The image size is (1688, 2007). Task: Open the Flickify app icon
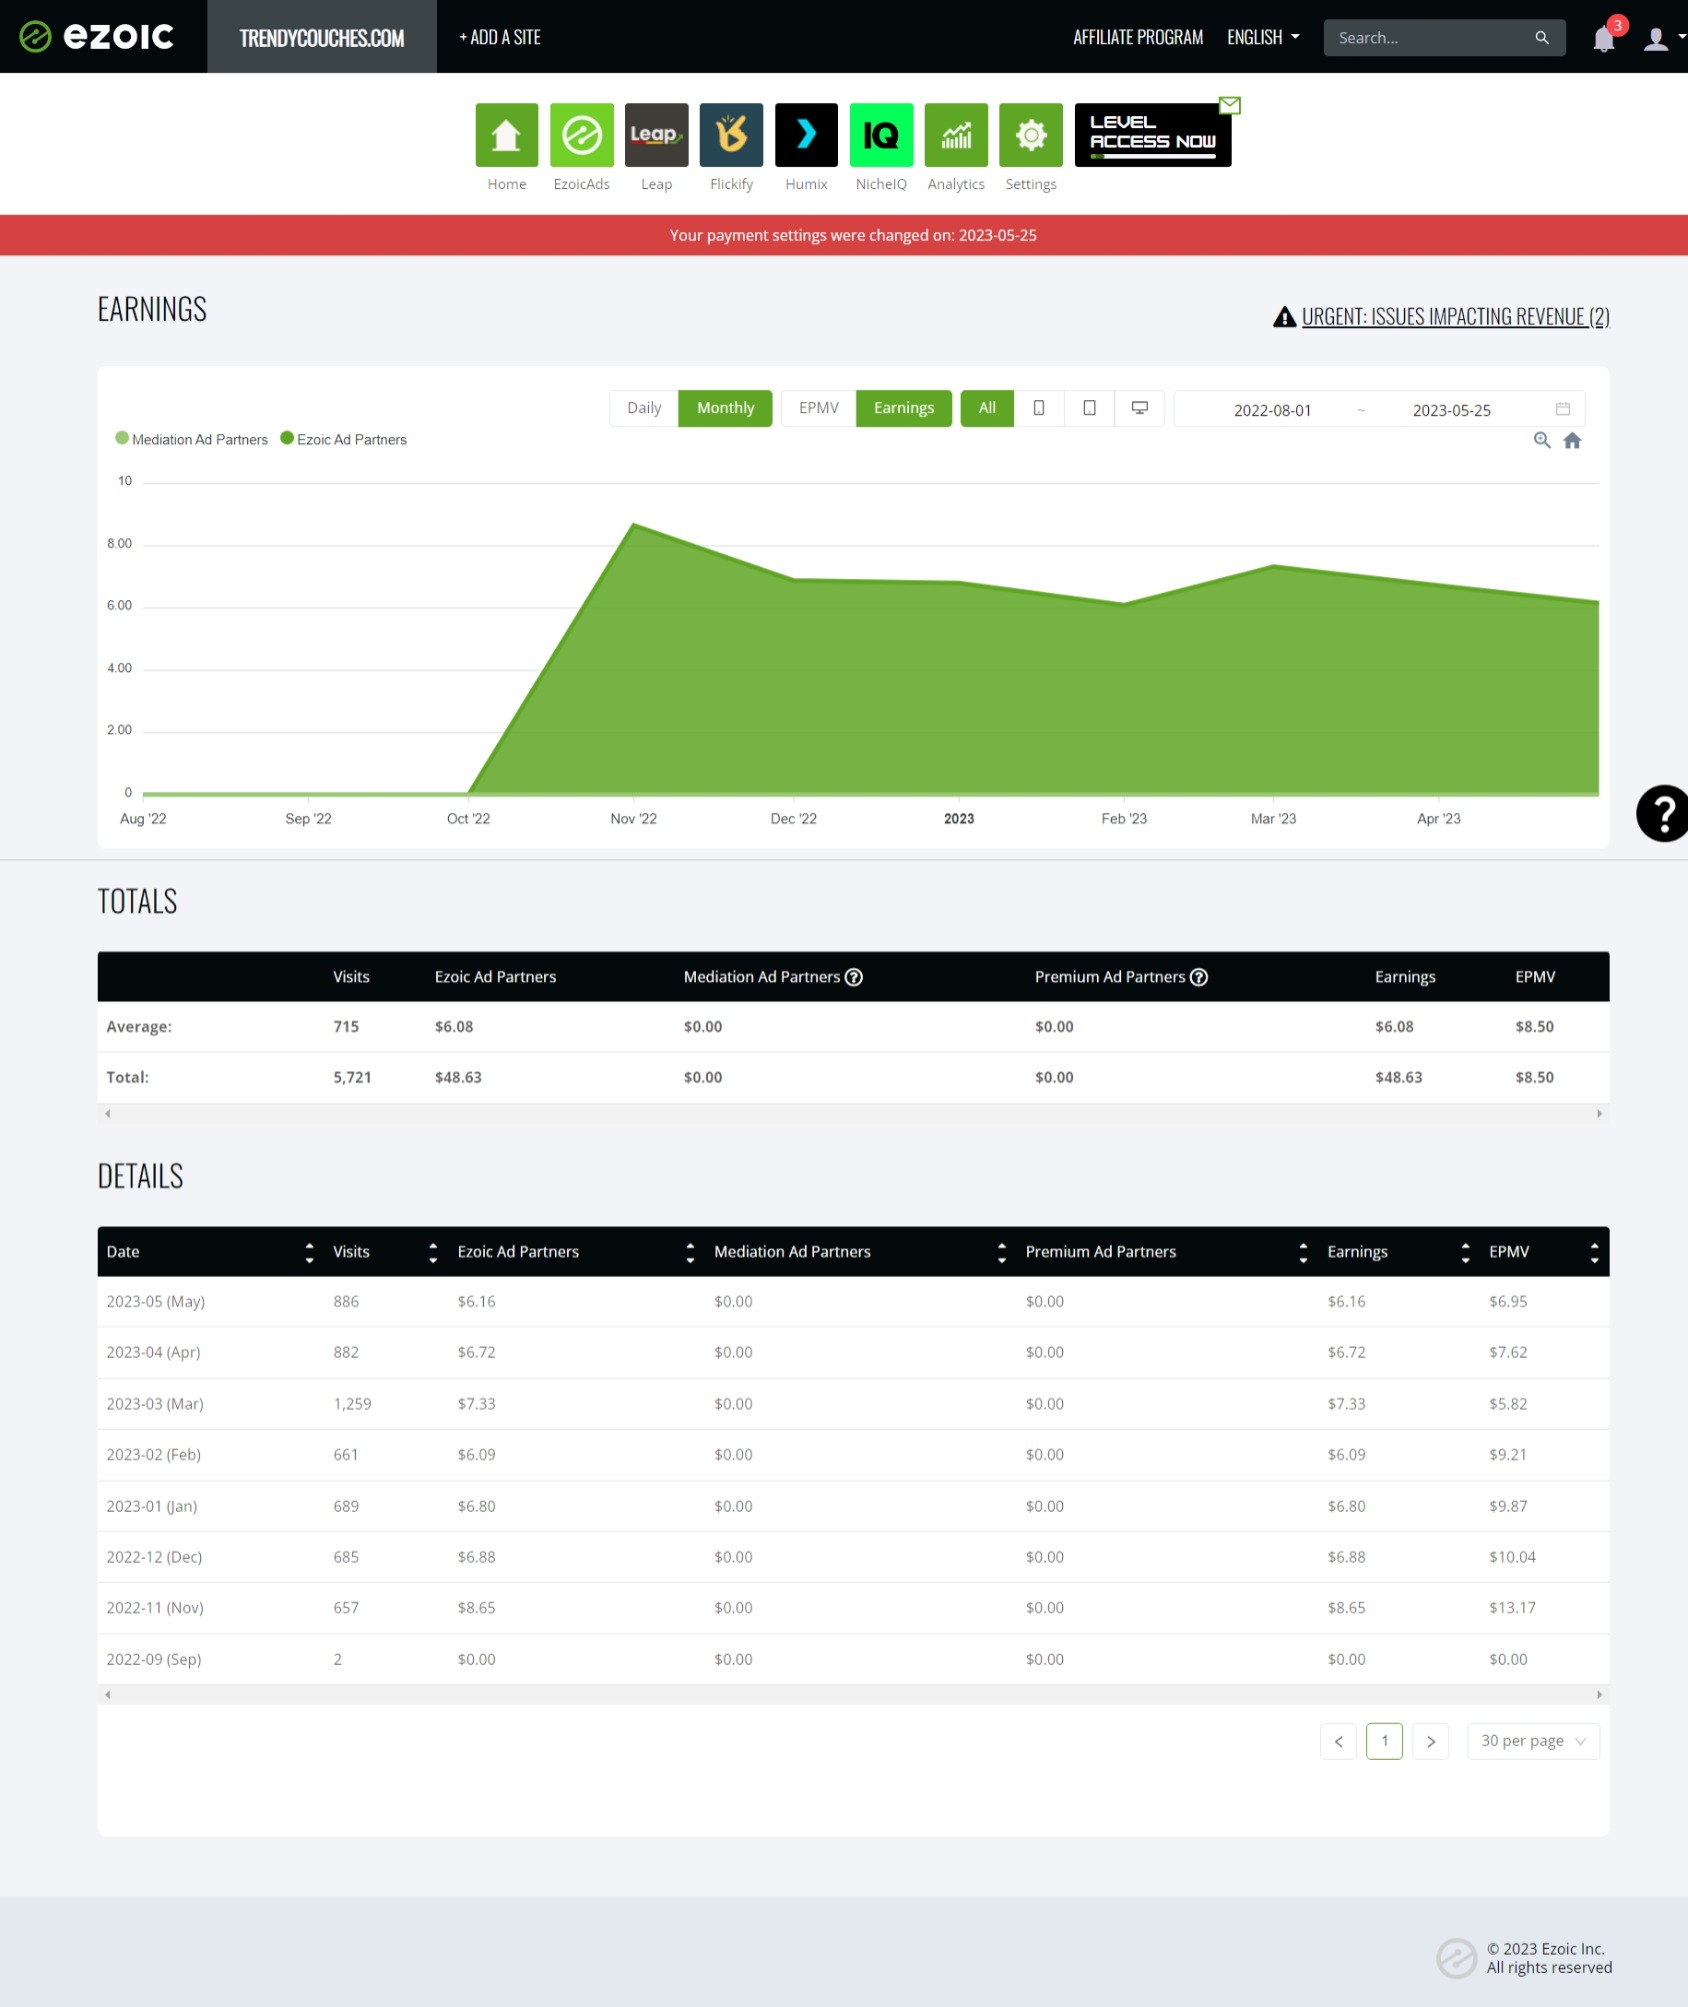pos(731,135)
